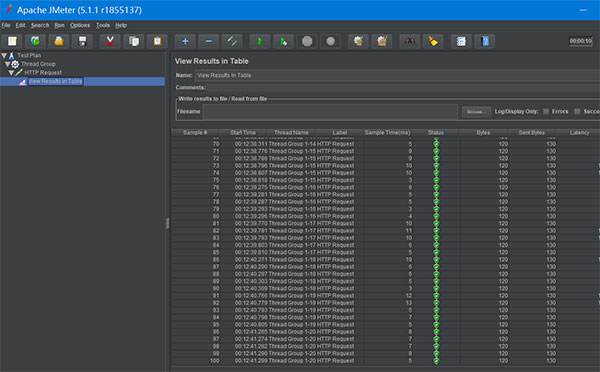Open the Templates toolbar icon

tap(35, 41)
